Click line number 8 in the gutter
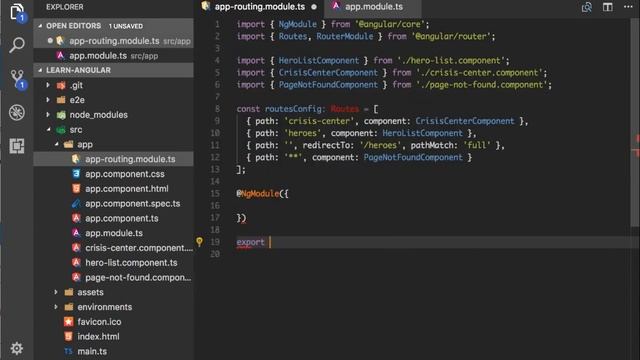 tap(217, 109)
